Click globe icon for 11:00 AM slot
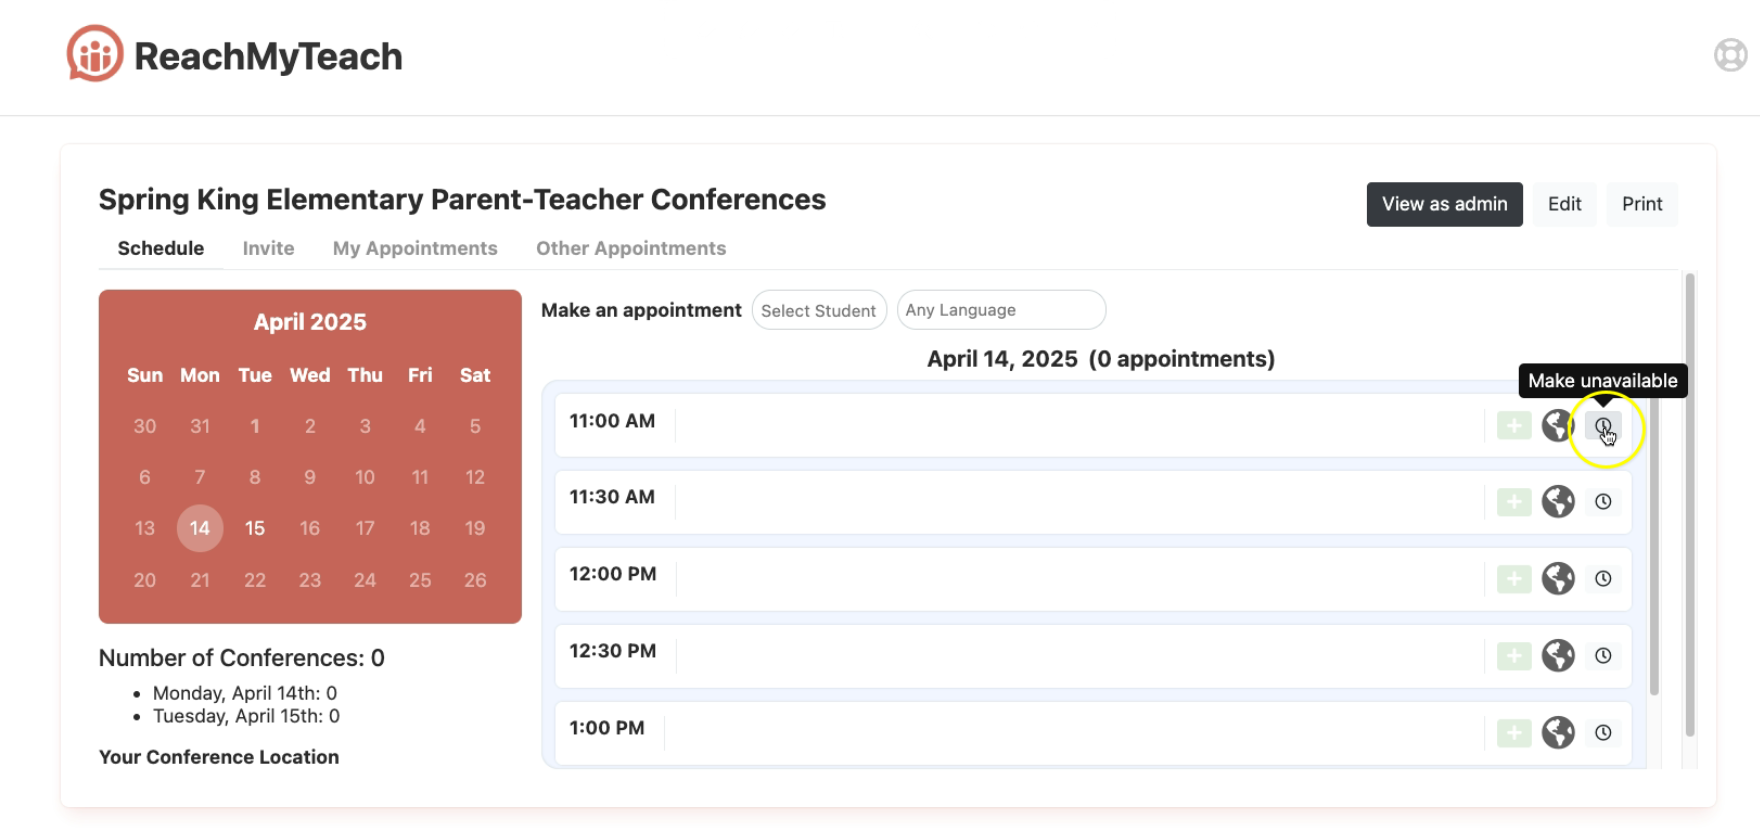The image size is (1760, 836). click(x=1556, y=426)
